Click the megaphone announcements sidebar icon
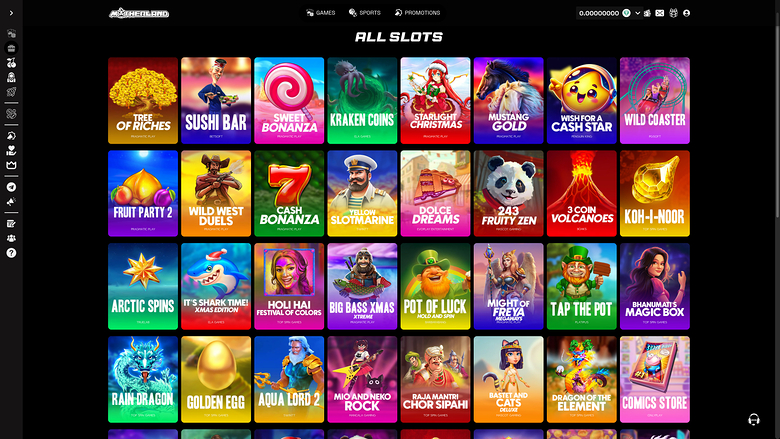This screenshot has height=439, width=780. (x=11, y=201)
